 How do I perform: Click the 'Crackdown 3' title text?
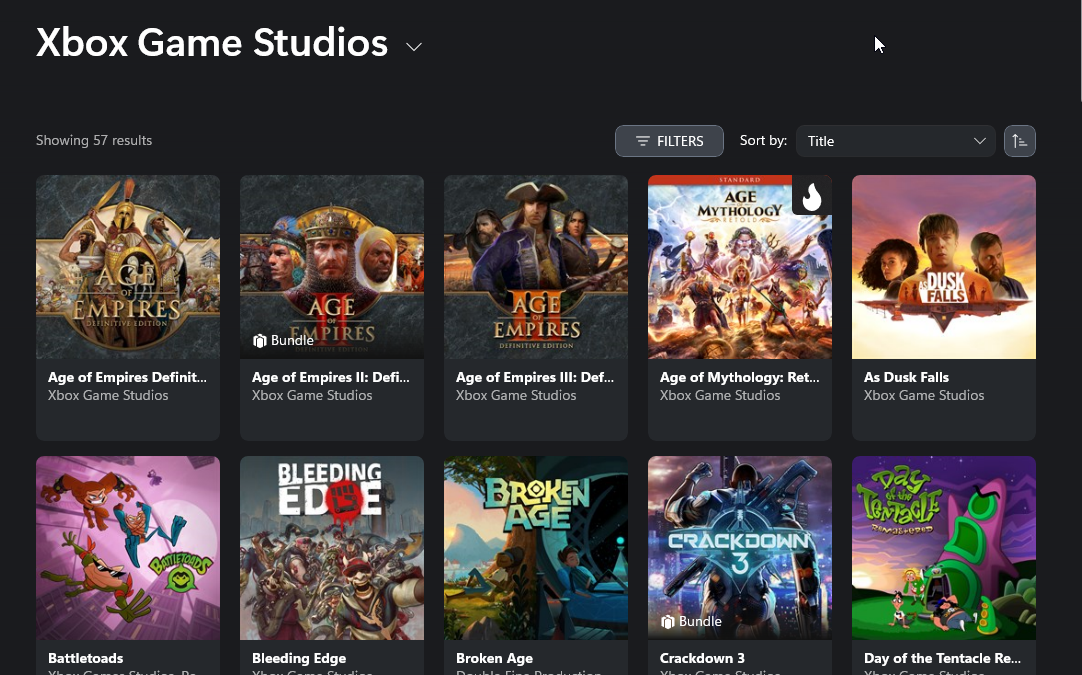click(702, 658)
